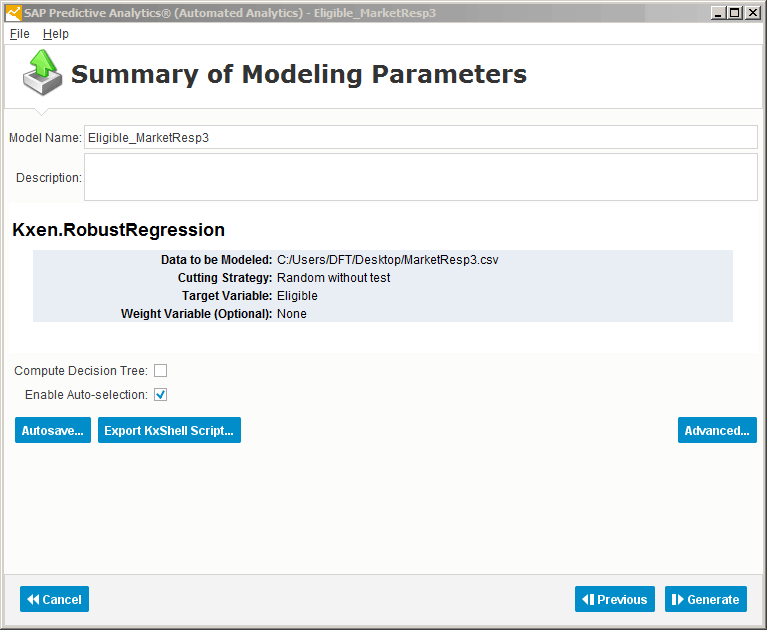Click the 'Target Variable:' label

[227, 296]
